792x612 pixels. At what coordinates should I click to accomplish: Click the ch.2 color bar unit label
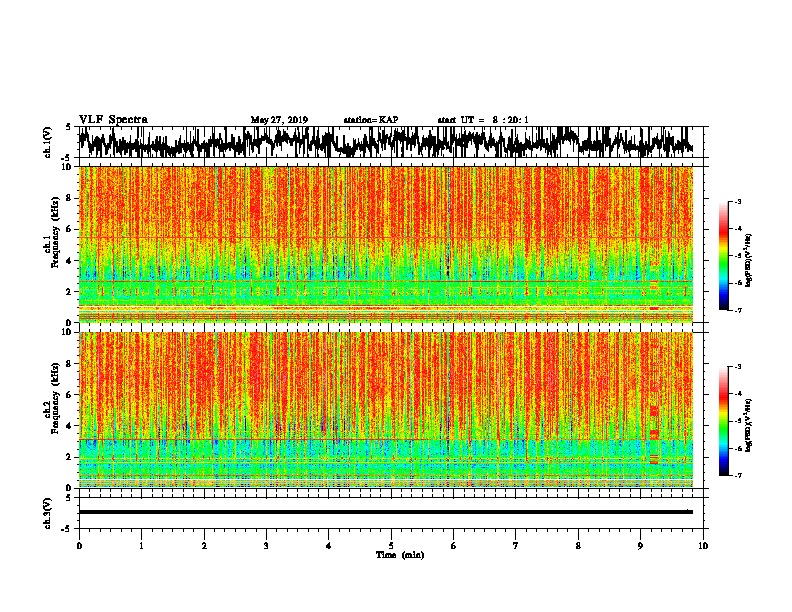pyautogui.click(x=748, y=425)
